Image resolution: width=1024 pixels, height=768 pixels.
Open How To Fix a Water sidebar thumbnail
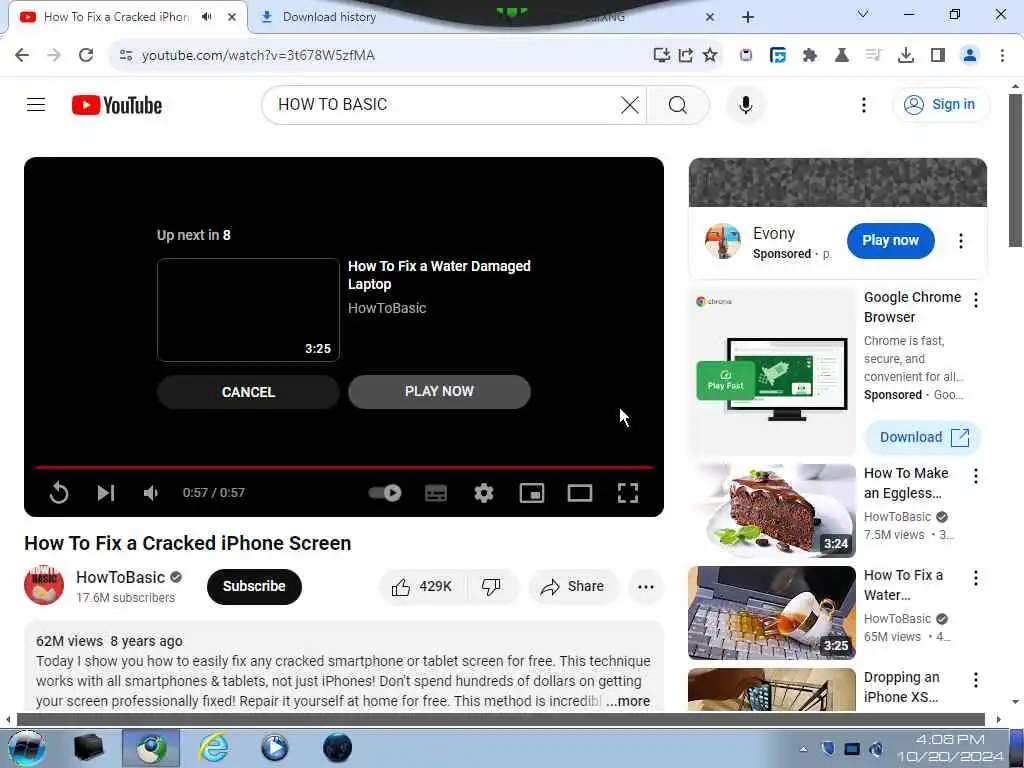coord(772,613)
